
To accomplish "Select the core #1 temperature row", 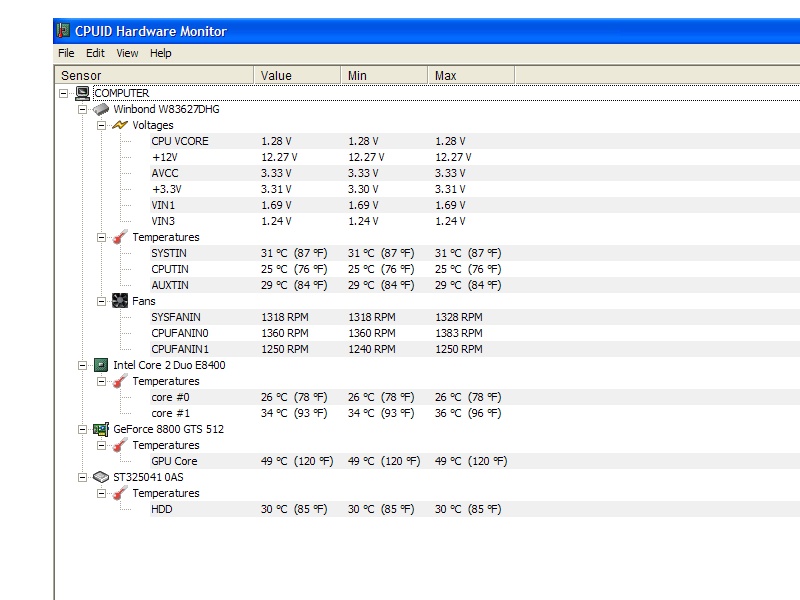I will tap(474, 413).
